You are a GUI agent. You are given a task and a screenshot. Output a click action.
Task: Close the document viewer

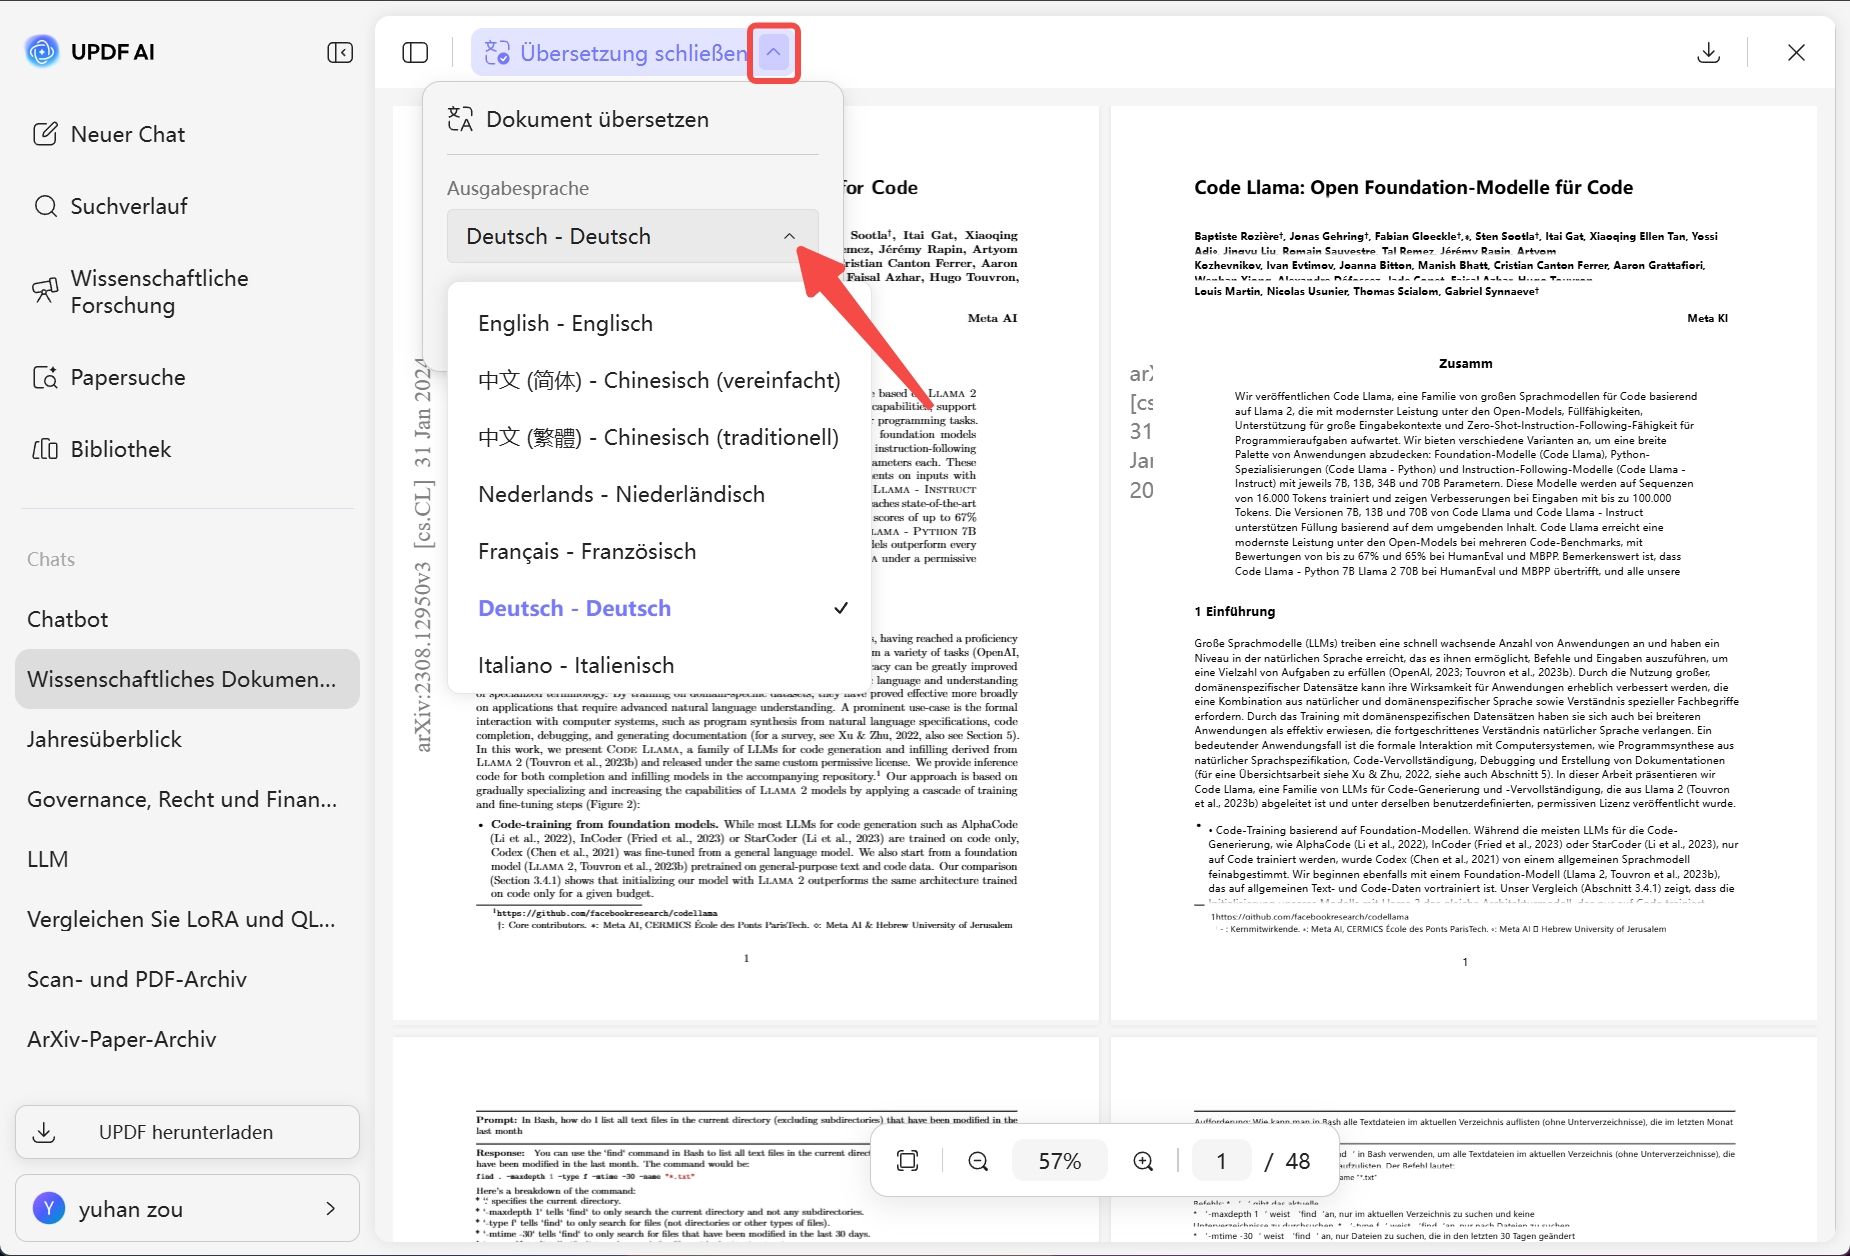pos(1796,52)
